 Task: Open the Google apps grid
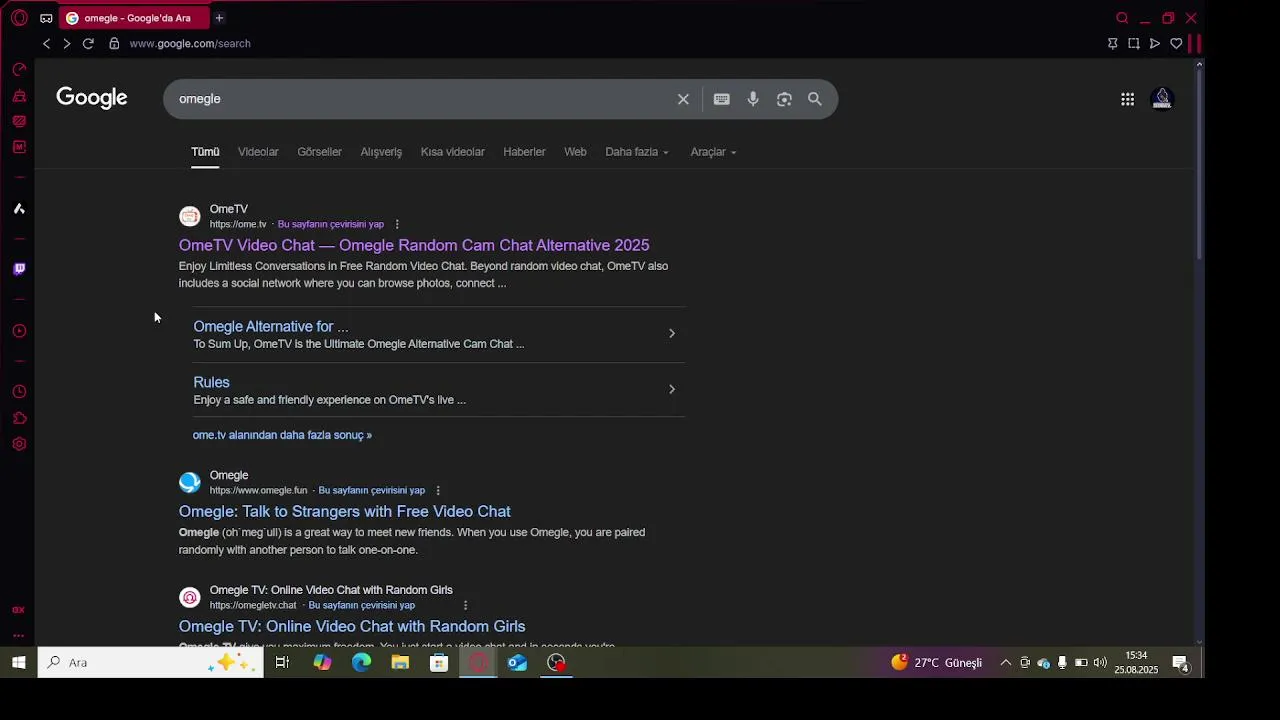click(x=1127, y=99)
